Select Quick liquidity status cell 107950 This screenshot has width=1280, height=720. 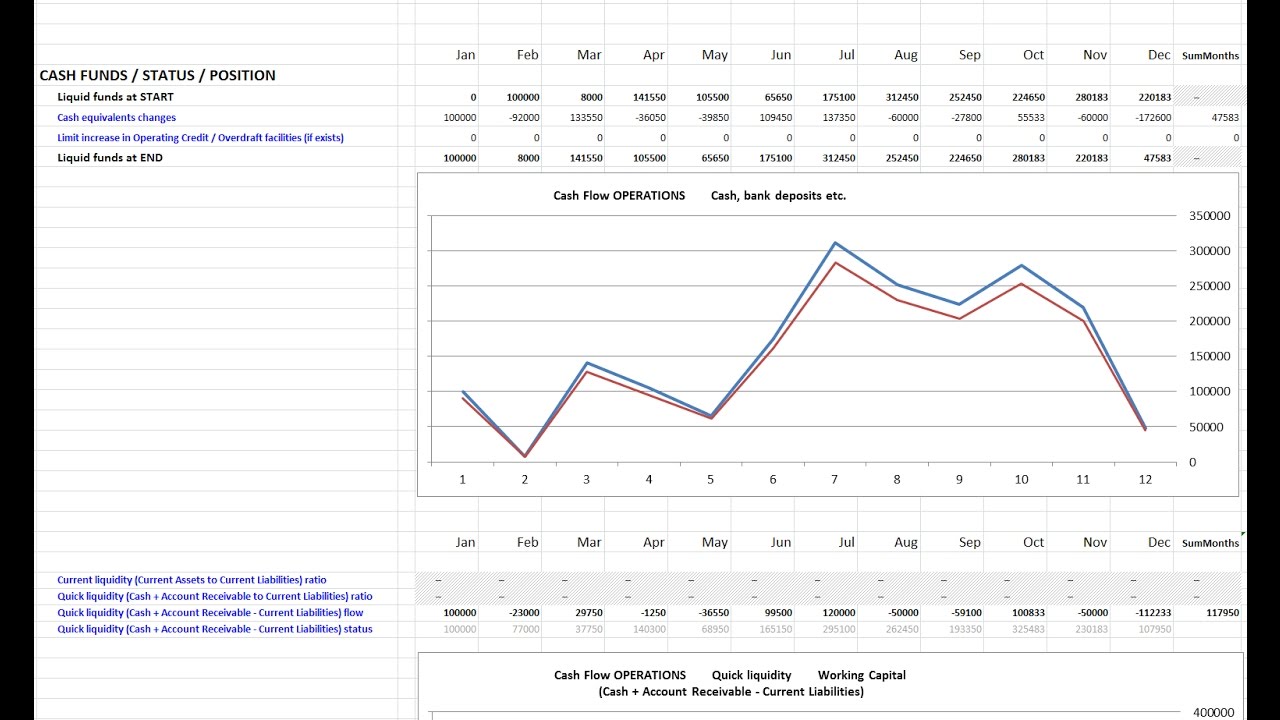(x=1154, y=630)
